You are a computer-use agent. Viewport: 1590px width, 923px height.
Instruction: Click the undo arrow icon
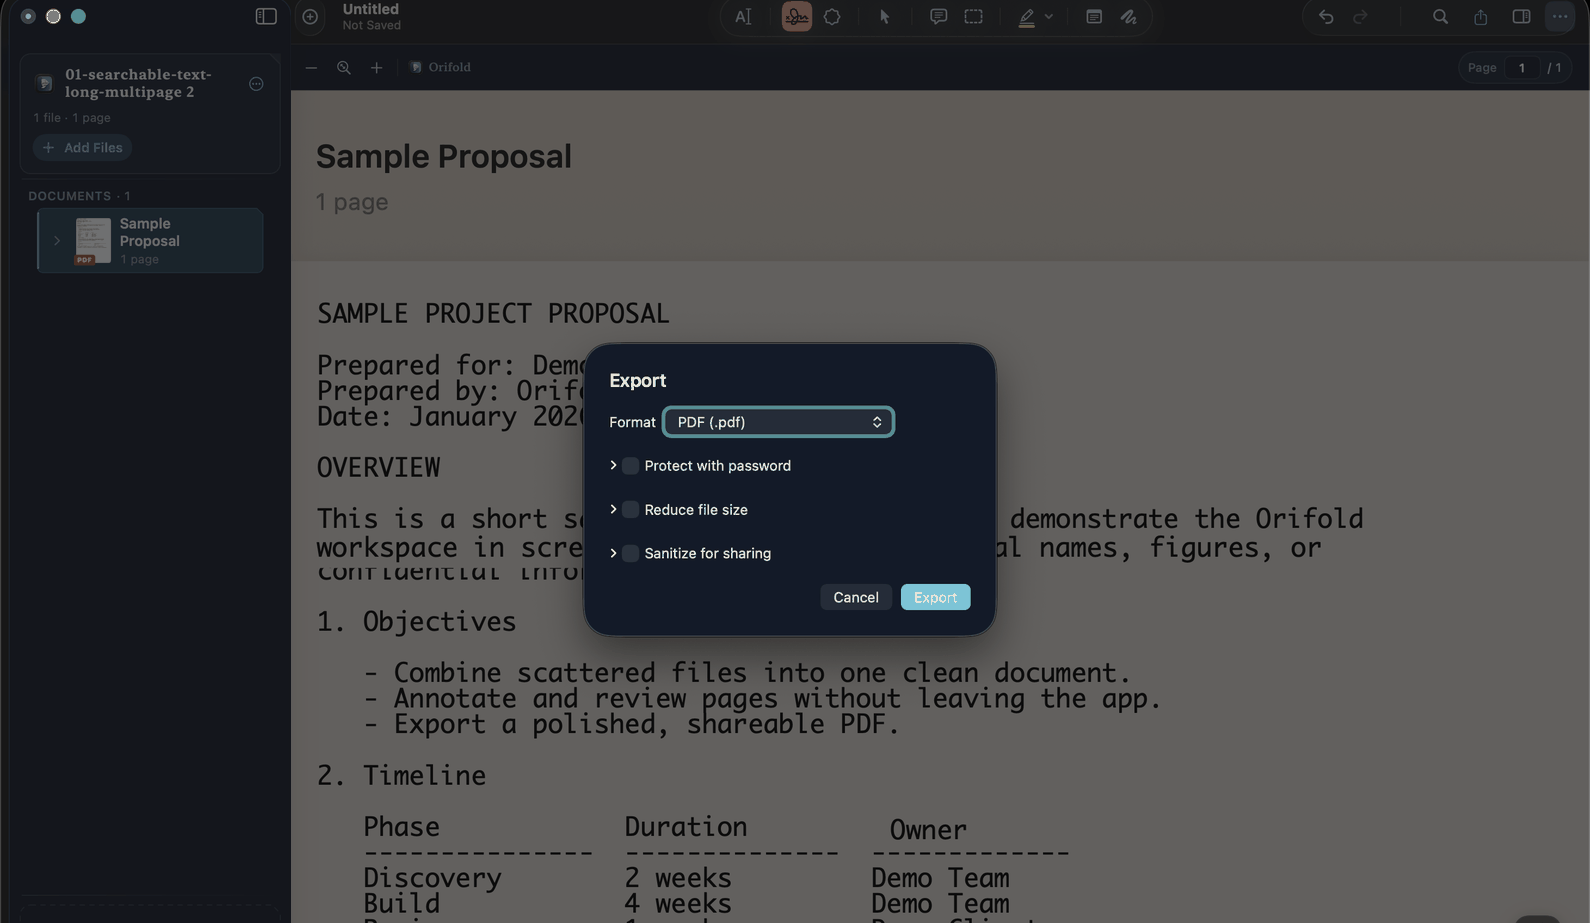(x=1326, y=17)
